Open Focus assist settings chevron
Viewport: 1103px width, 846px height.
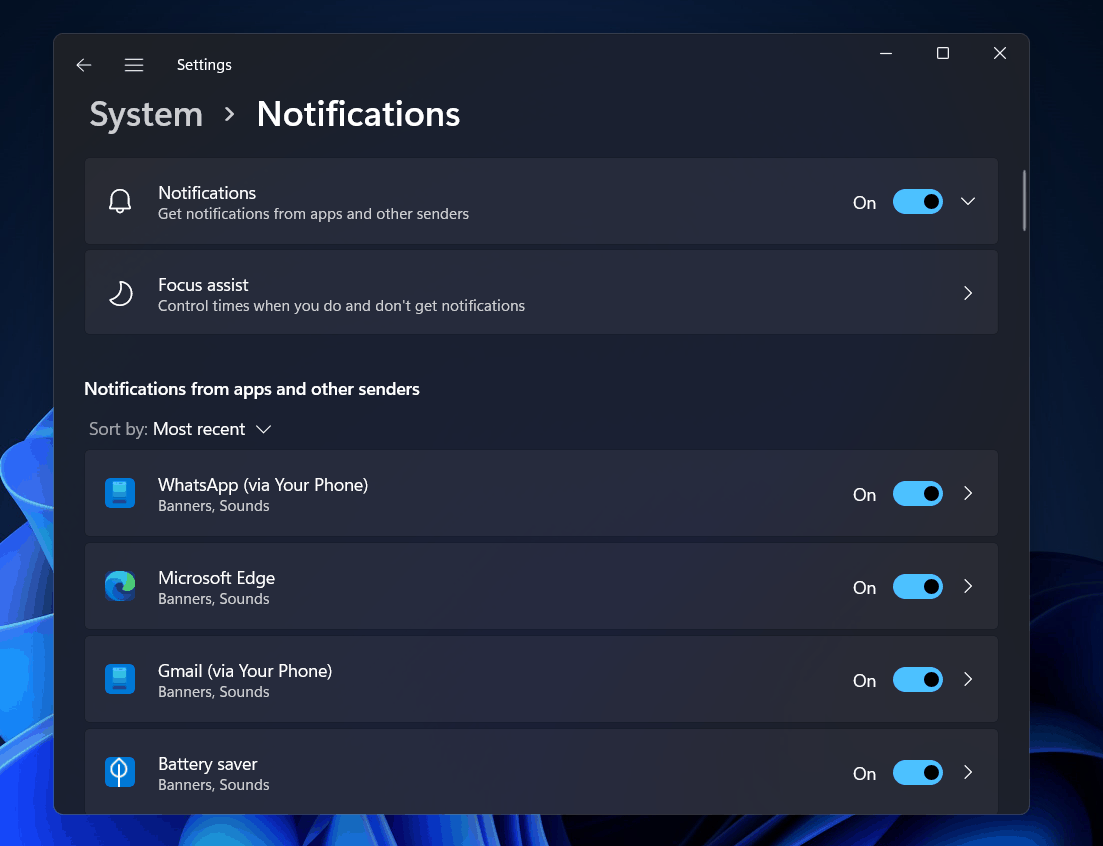(967, 293)
